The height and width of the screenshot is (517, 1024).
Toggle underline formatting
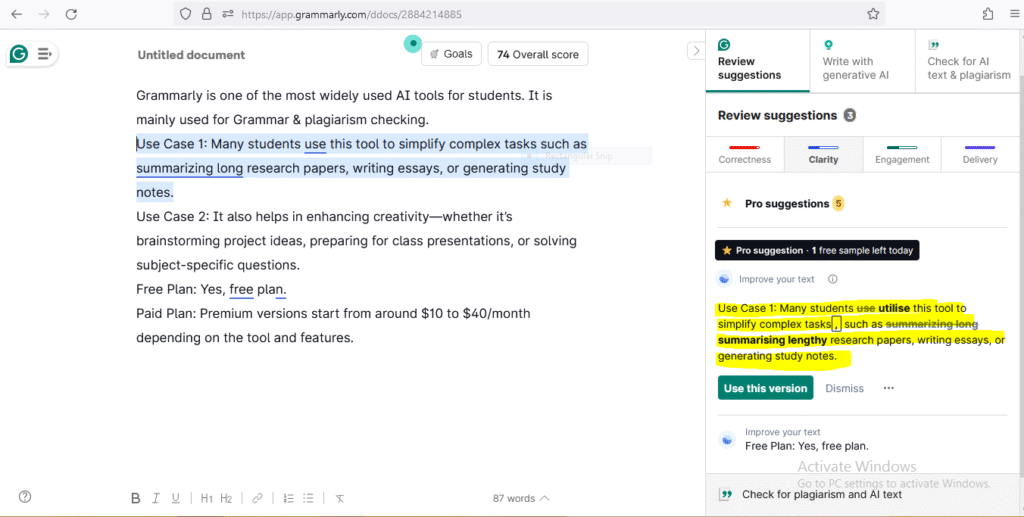[x=175, y=498]
